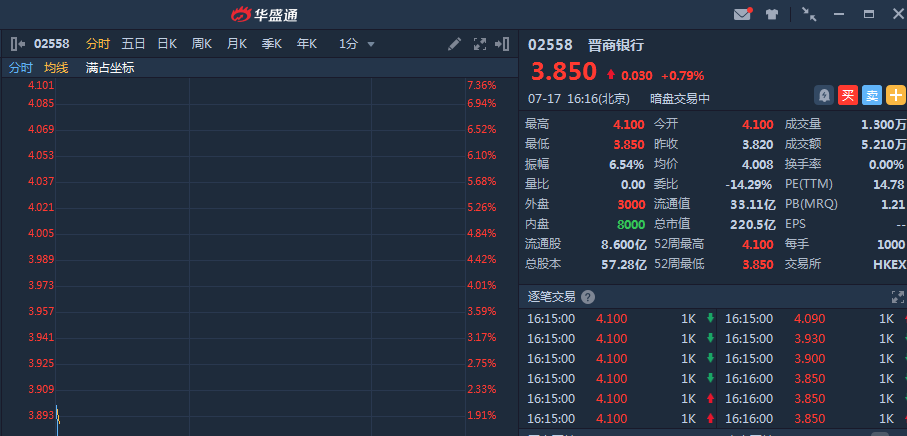
Task: Click the 总股本 value 57.28亿
Action: coord(624,265)
